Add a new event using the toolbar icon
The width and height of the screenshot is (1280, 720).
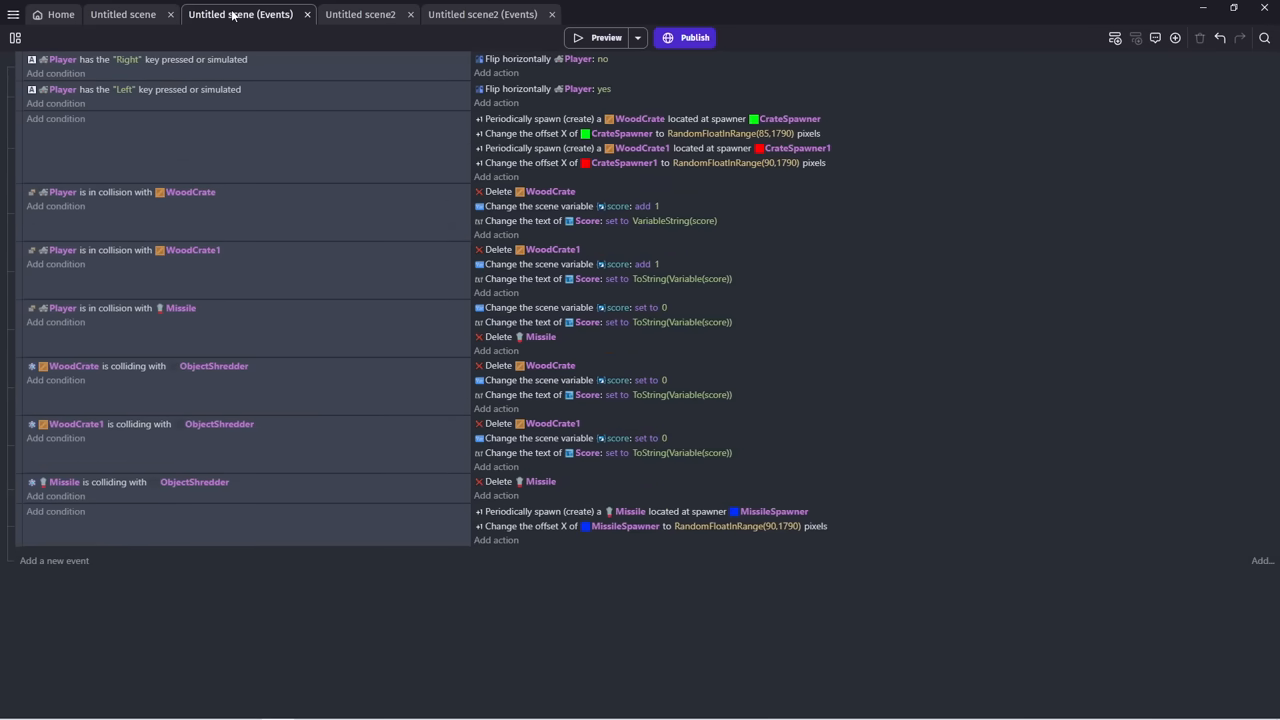click(x=1115, y=38)
